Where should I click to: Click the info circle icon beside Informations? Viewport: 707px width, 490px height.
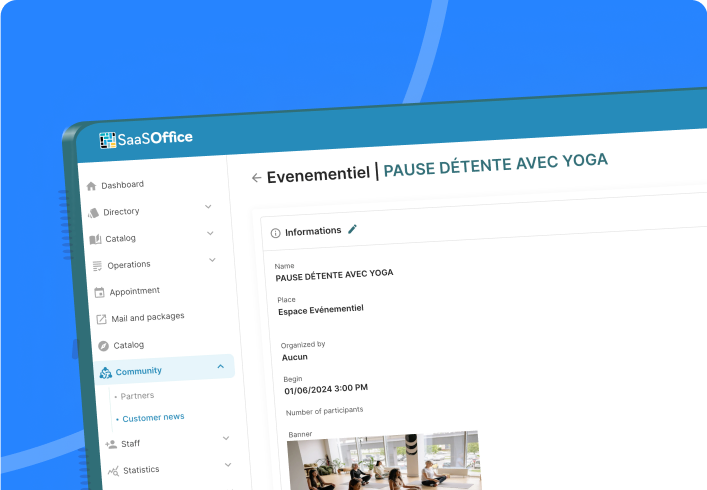pos(275,233)
